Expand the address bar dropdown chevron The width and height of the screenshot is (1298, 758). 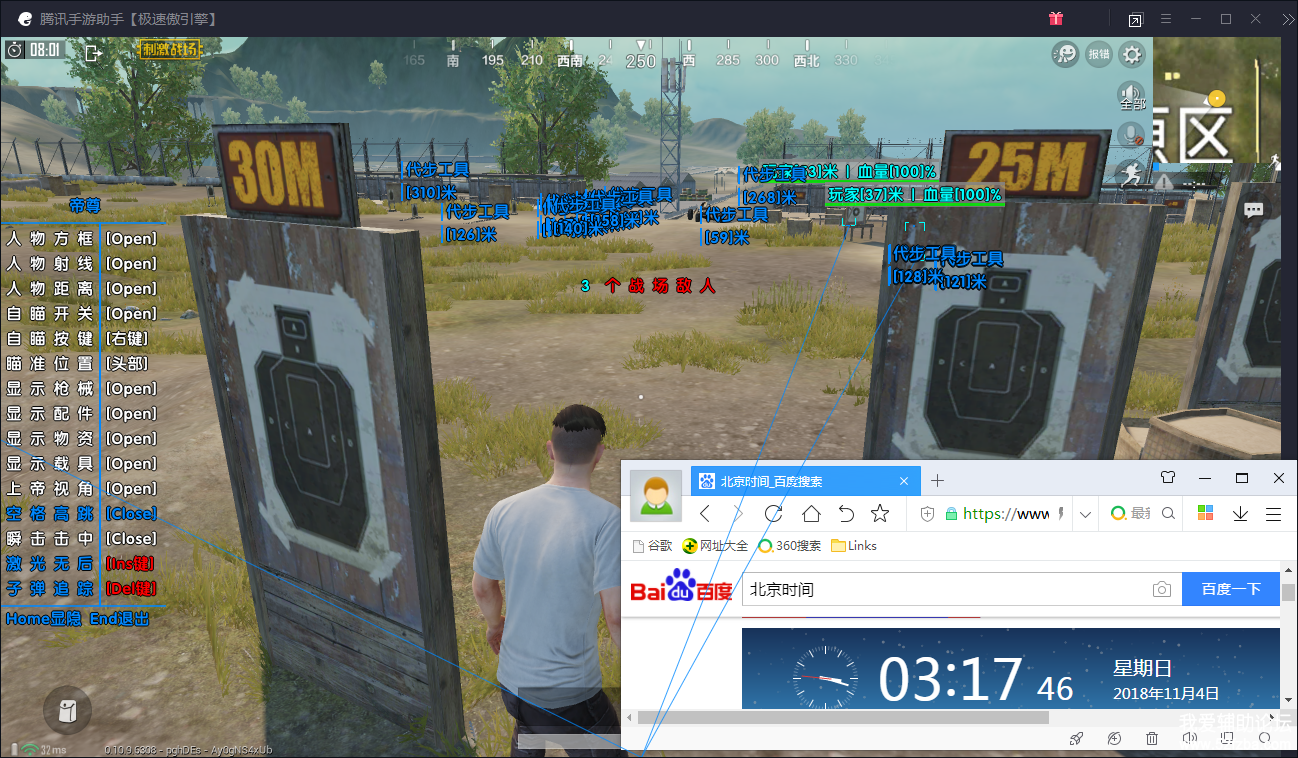point(1086,515)
